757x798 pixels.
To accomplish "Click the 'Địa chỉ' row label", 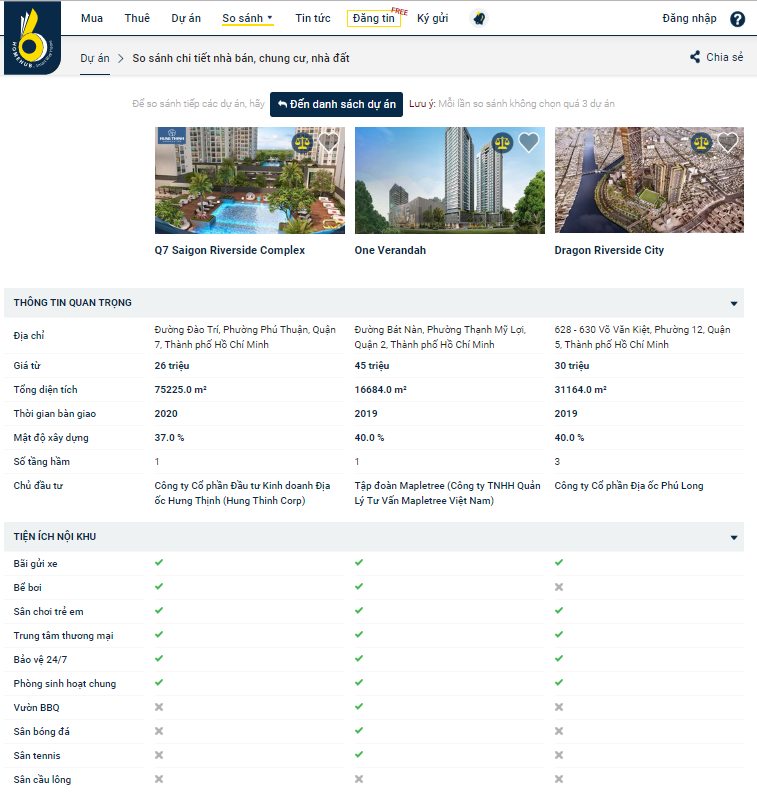I will (29, 336).
